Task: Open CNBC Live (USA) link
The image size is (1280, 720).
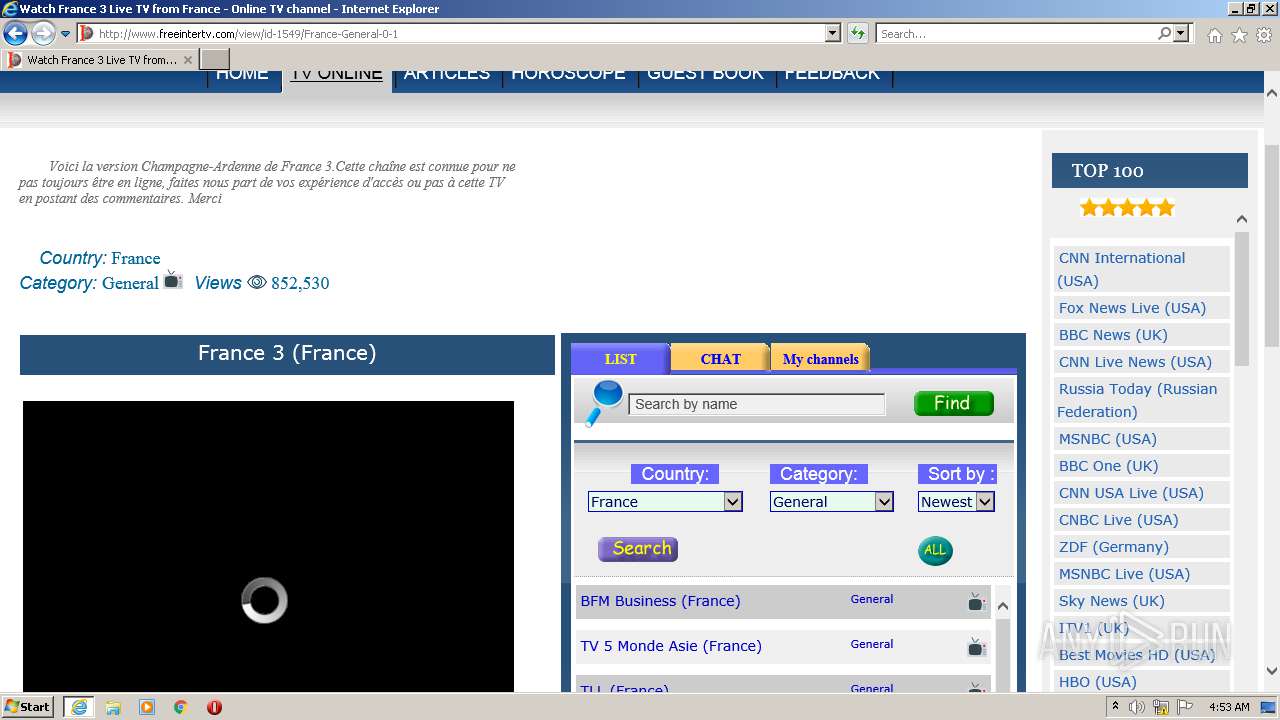Action: pyautogui.click(x=1118, y=520)
